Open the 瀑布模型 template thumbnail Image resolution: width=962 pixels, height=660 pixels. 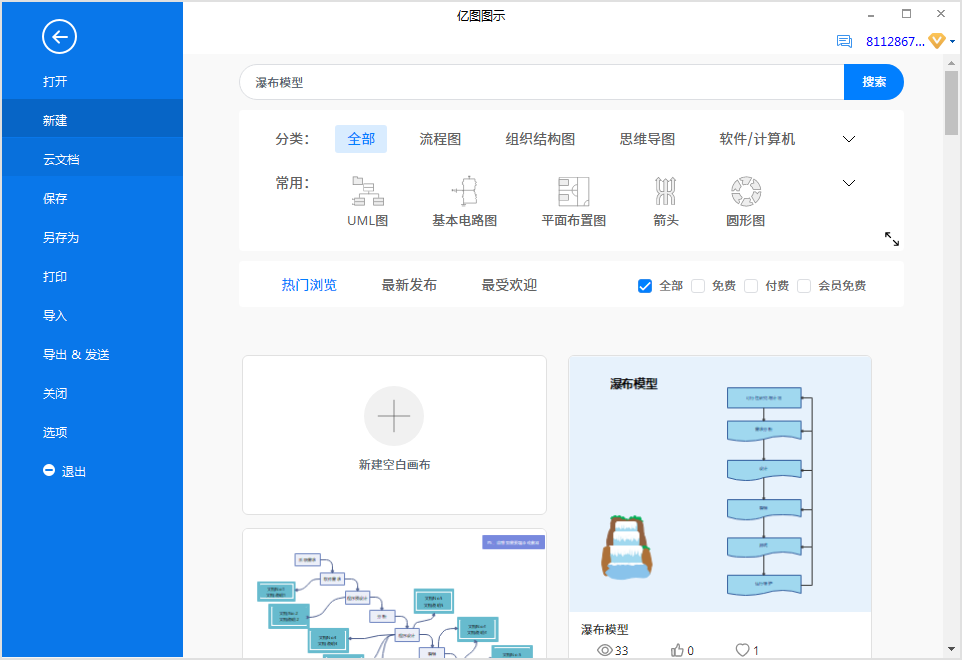tap(720, 484)
